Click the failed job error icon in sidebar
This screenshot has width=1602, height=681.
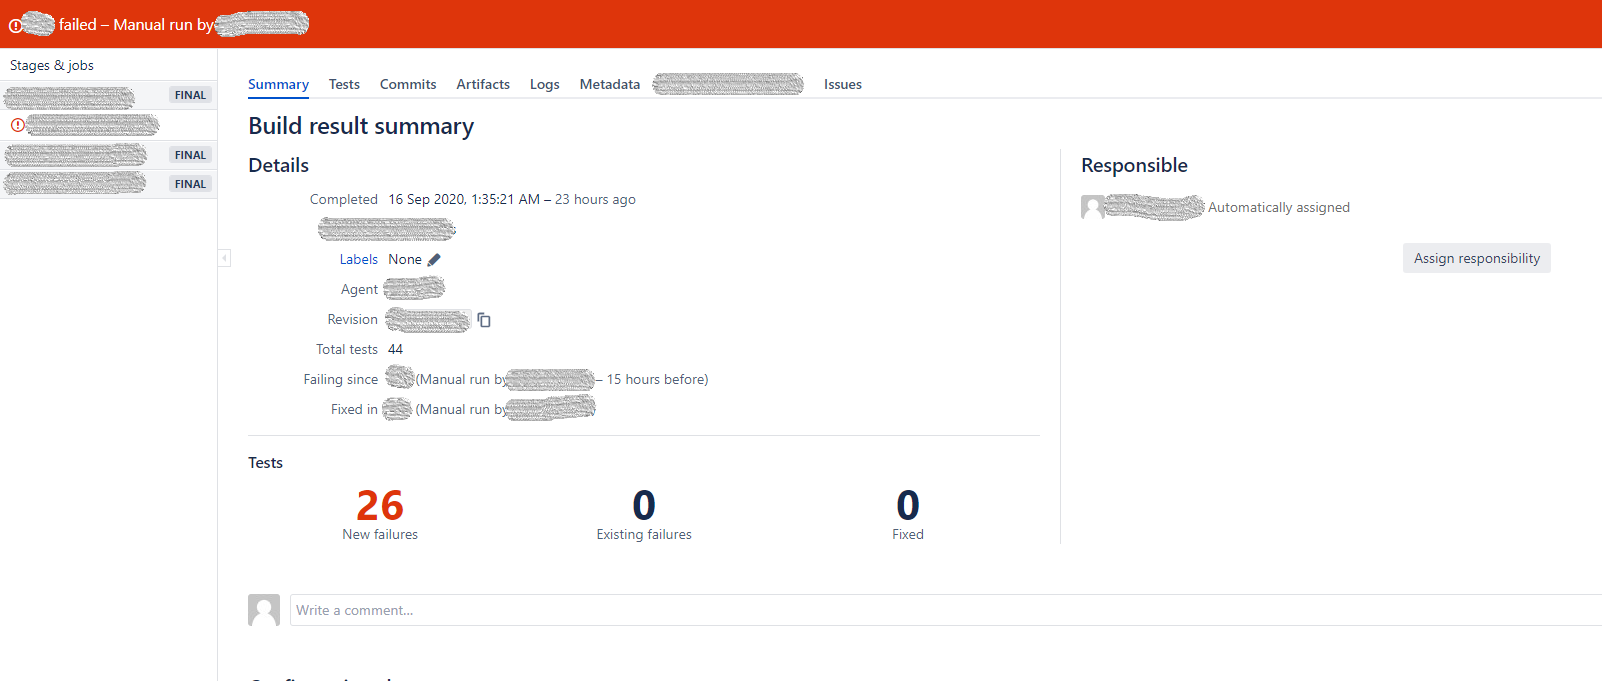[x=17, y=125]
